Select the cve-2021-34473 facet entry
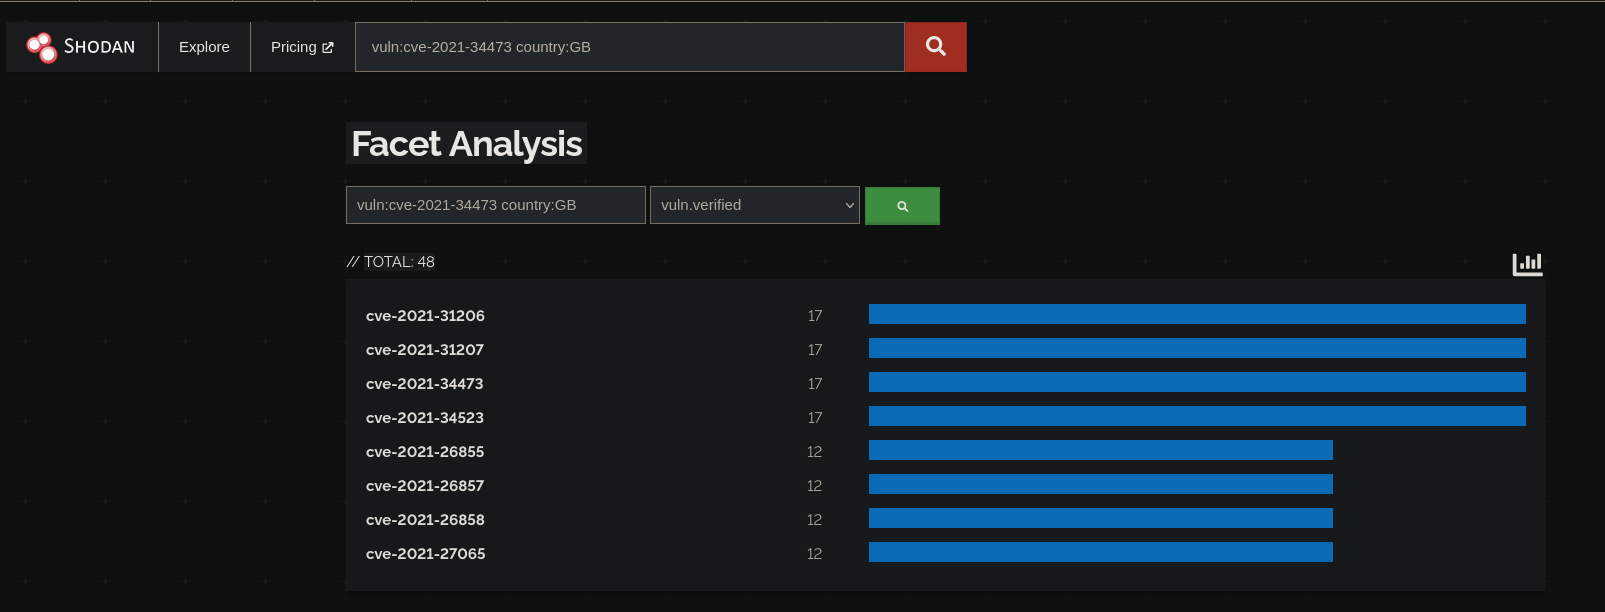The image size is (1605, 612). [x=424, y=384]
